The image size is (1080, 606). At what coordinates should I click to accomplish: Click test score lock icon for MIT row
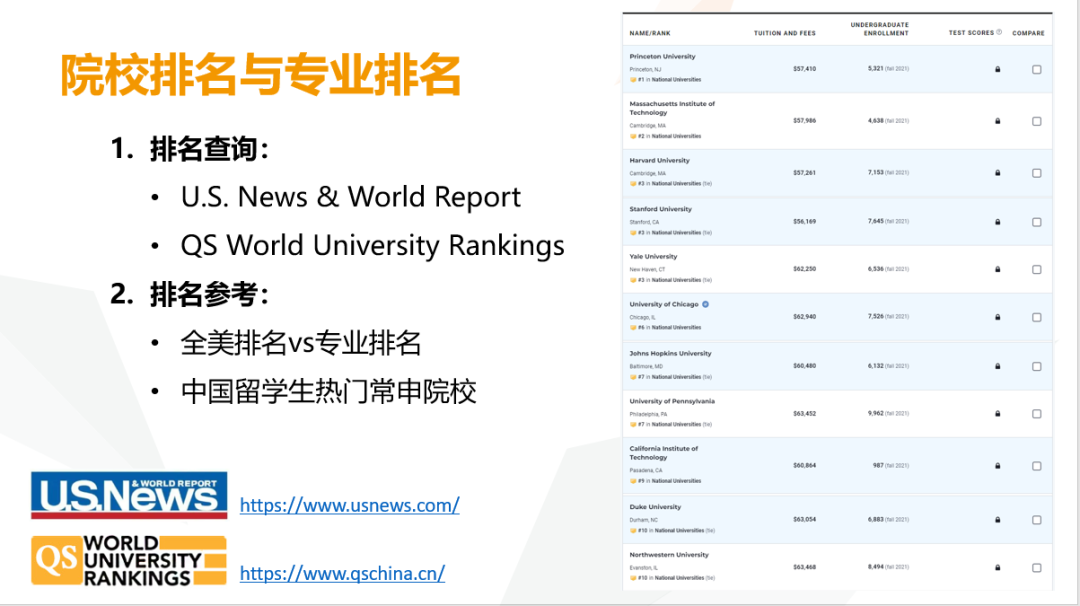[997, 121]
